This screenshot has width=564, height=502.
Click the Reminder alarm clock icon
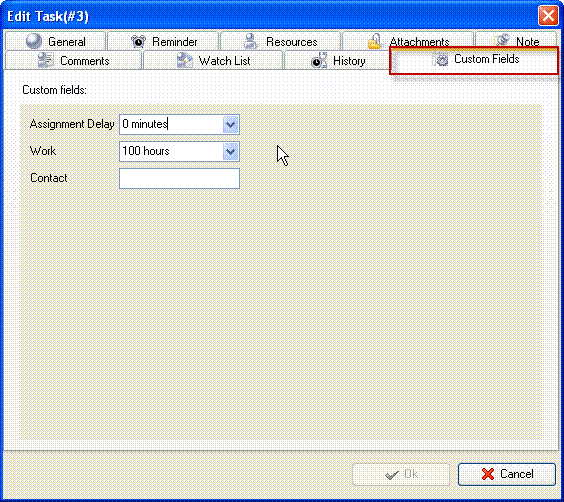(138, 41)
